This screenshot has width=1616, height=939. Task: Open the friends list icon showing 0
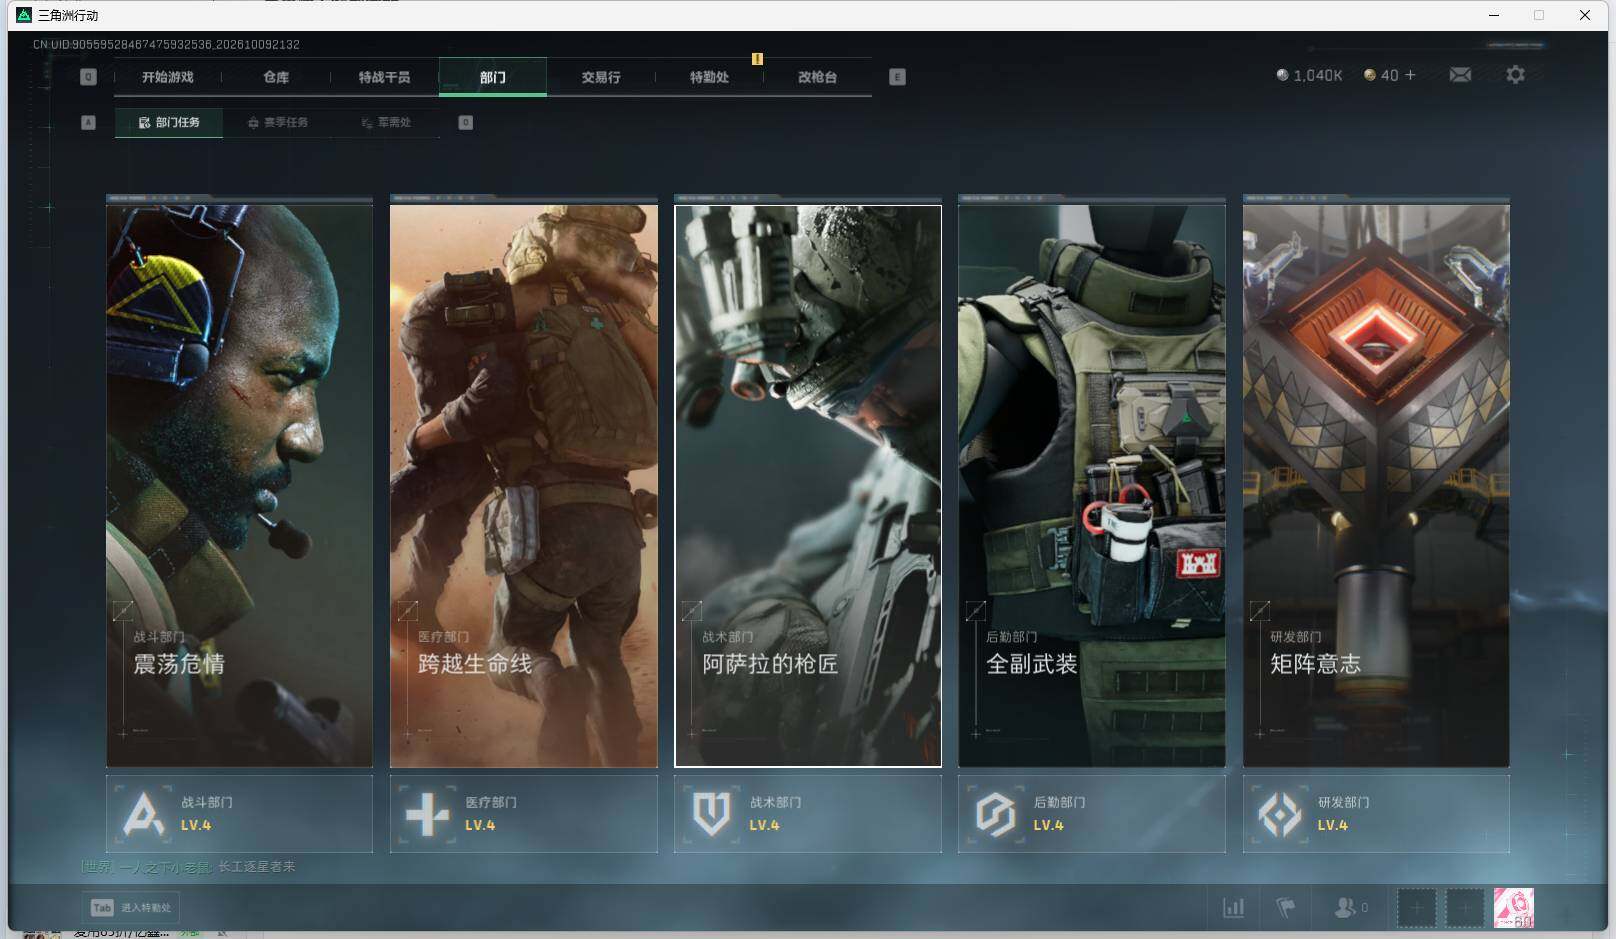[x=1351, y=908]
